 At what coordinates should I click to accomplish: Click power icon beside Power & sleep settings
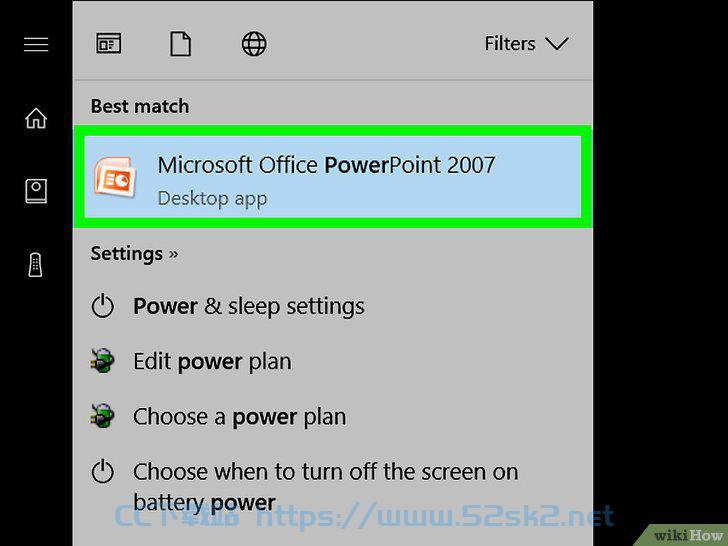[x=102, y=306]
